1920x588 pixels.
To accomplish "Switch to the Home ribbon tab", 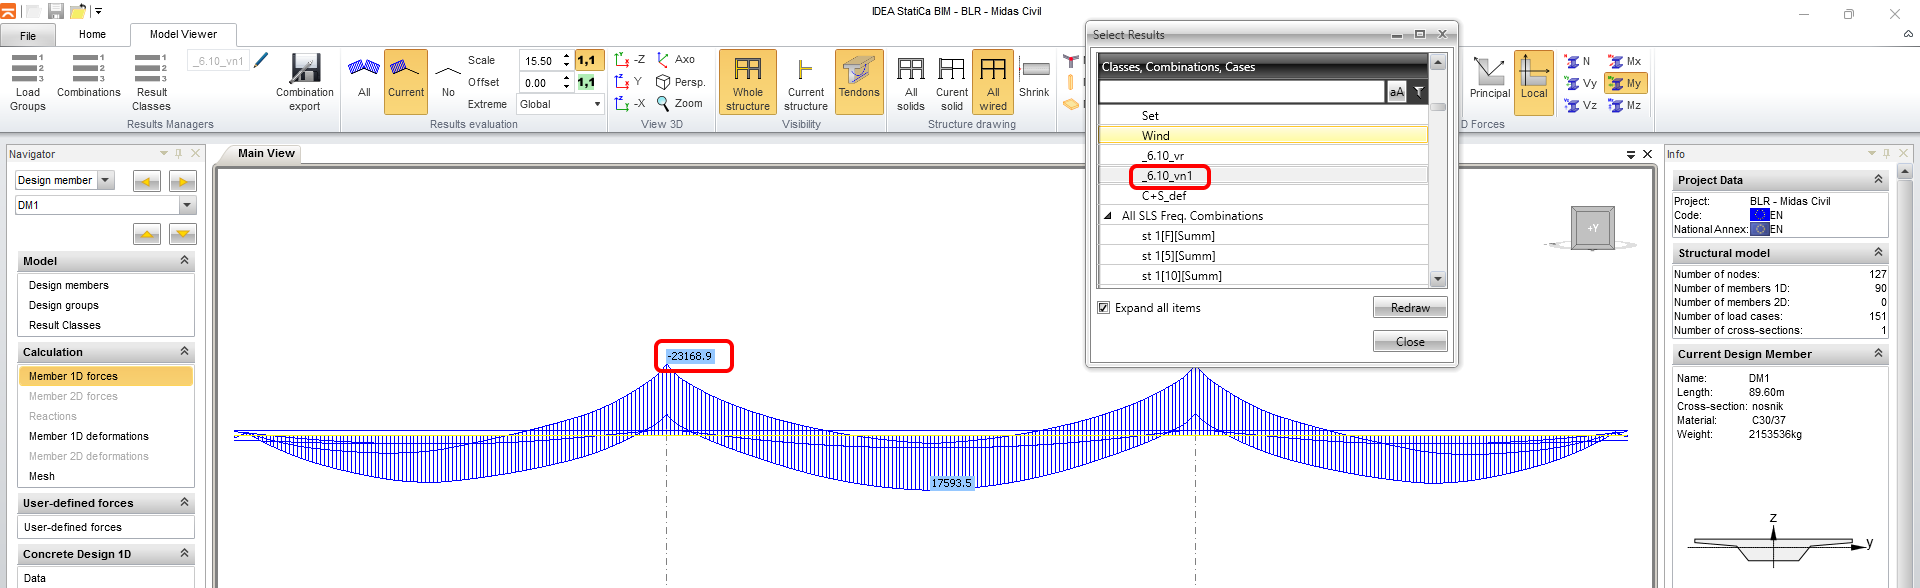I will 92,34.
